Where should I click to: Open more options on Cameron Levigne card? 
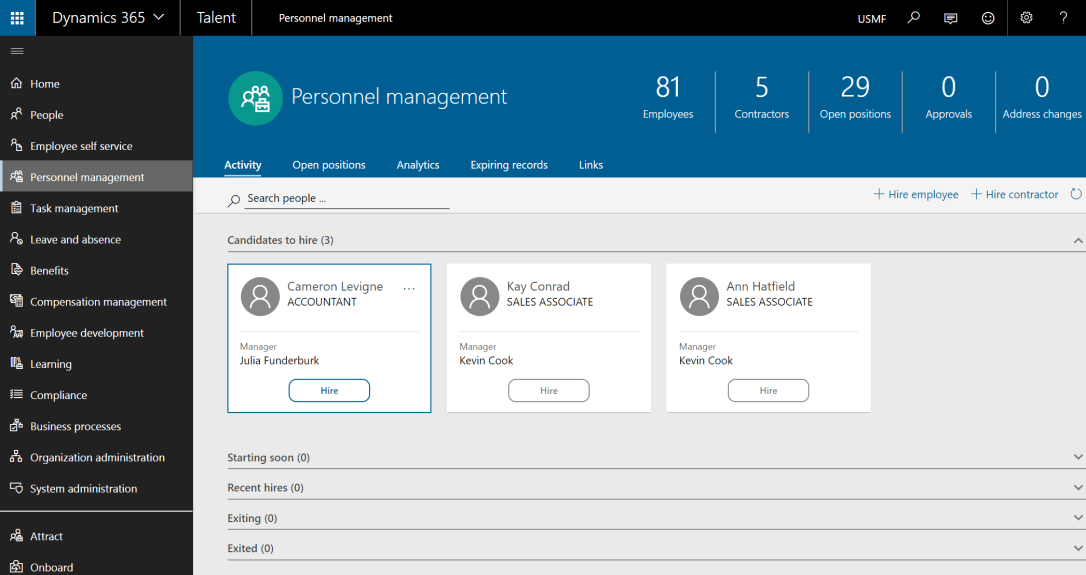(409, 288)
